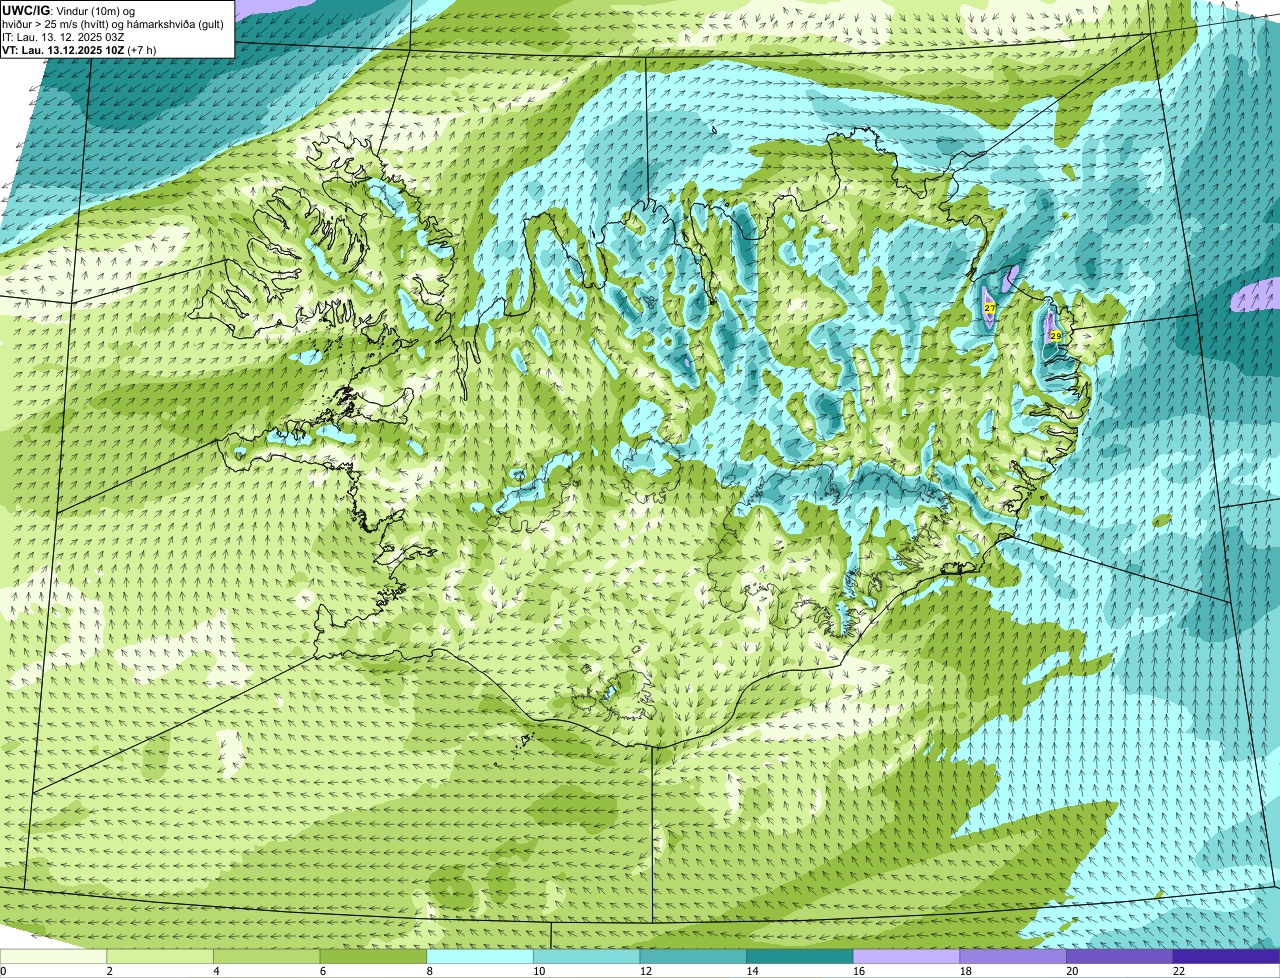Pick the darkest swatch above 22 m/s
The height and width of the screenshot is (978, 1280).
1227,956
